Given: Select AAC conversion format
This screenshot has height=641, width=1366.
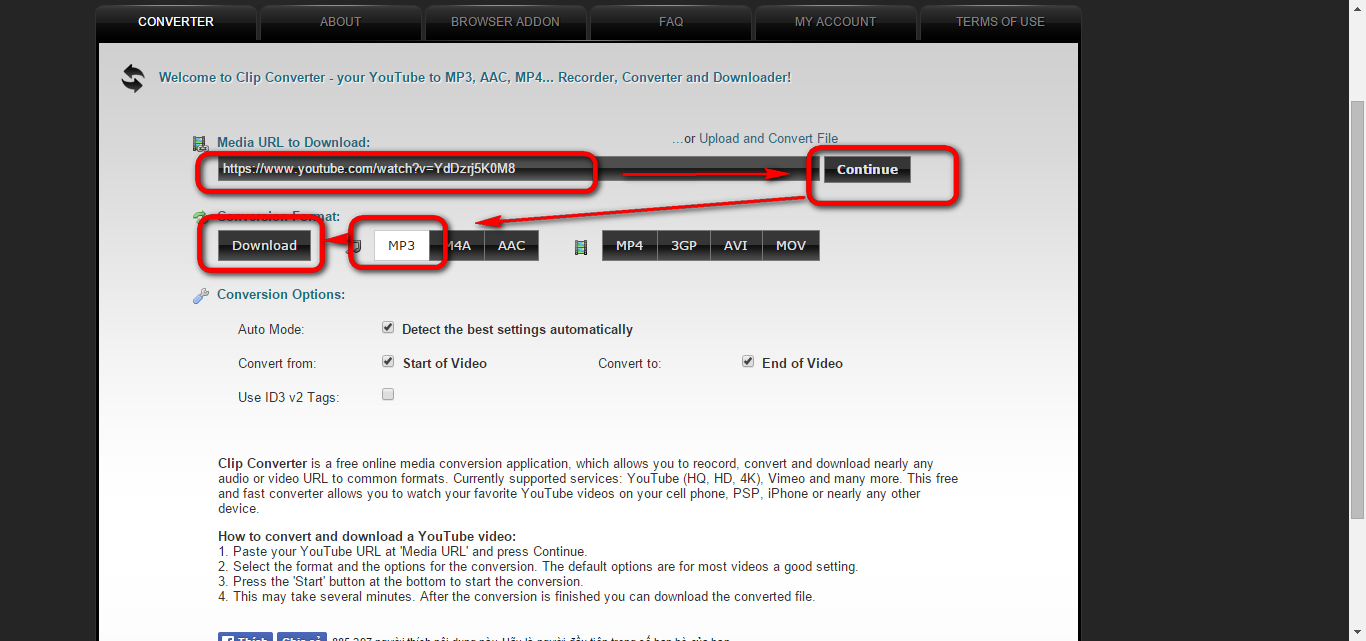Looking at the screenshot, I should [x=511, y=246].
